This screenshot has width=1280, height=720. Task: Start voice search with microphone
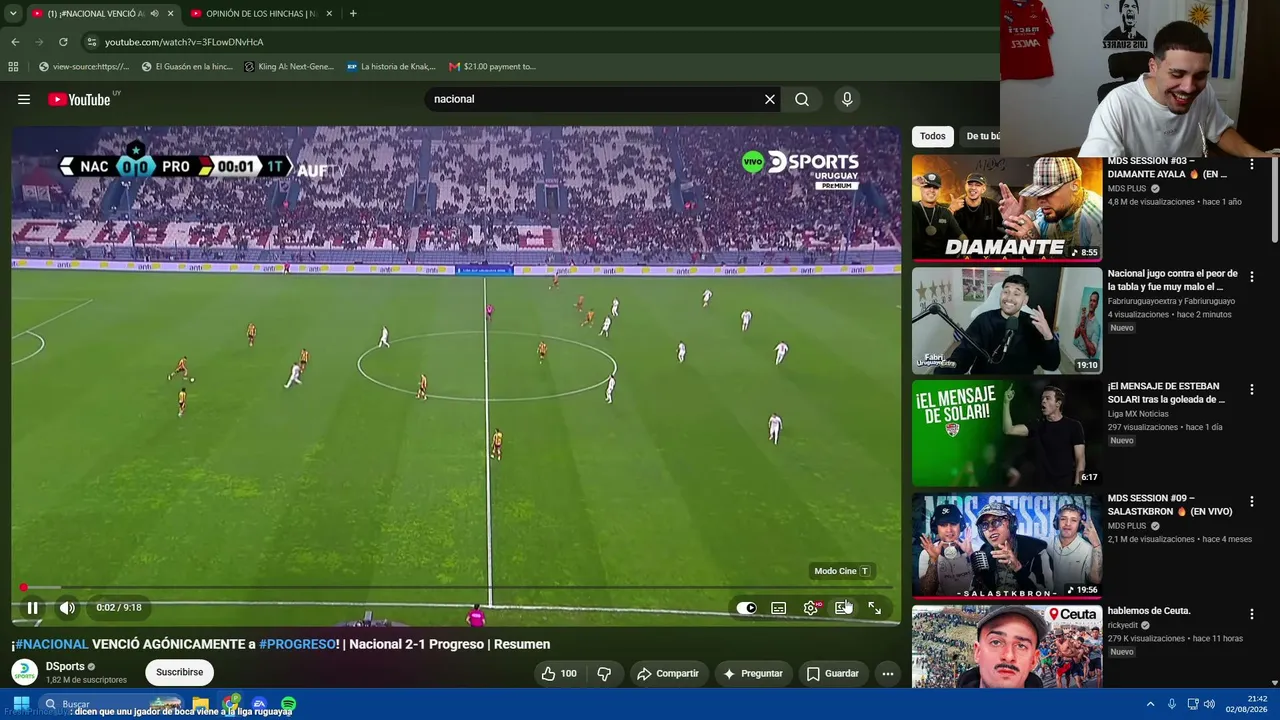(847, 99)
